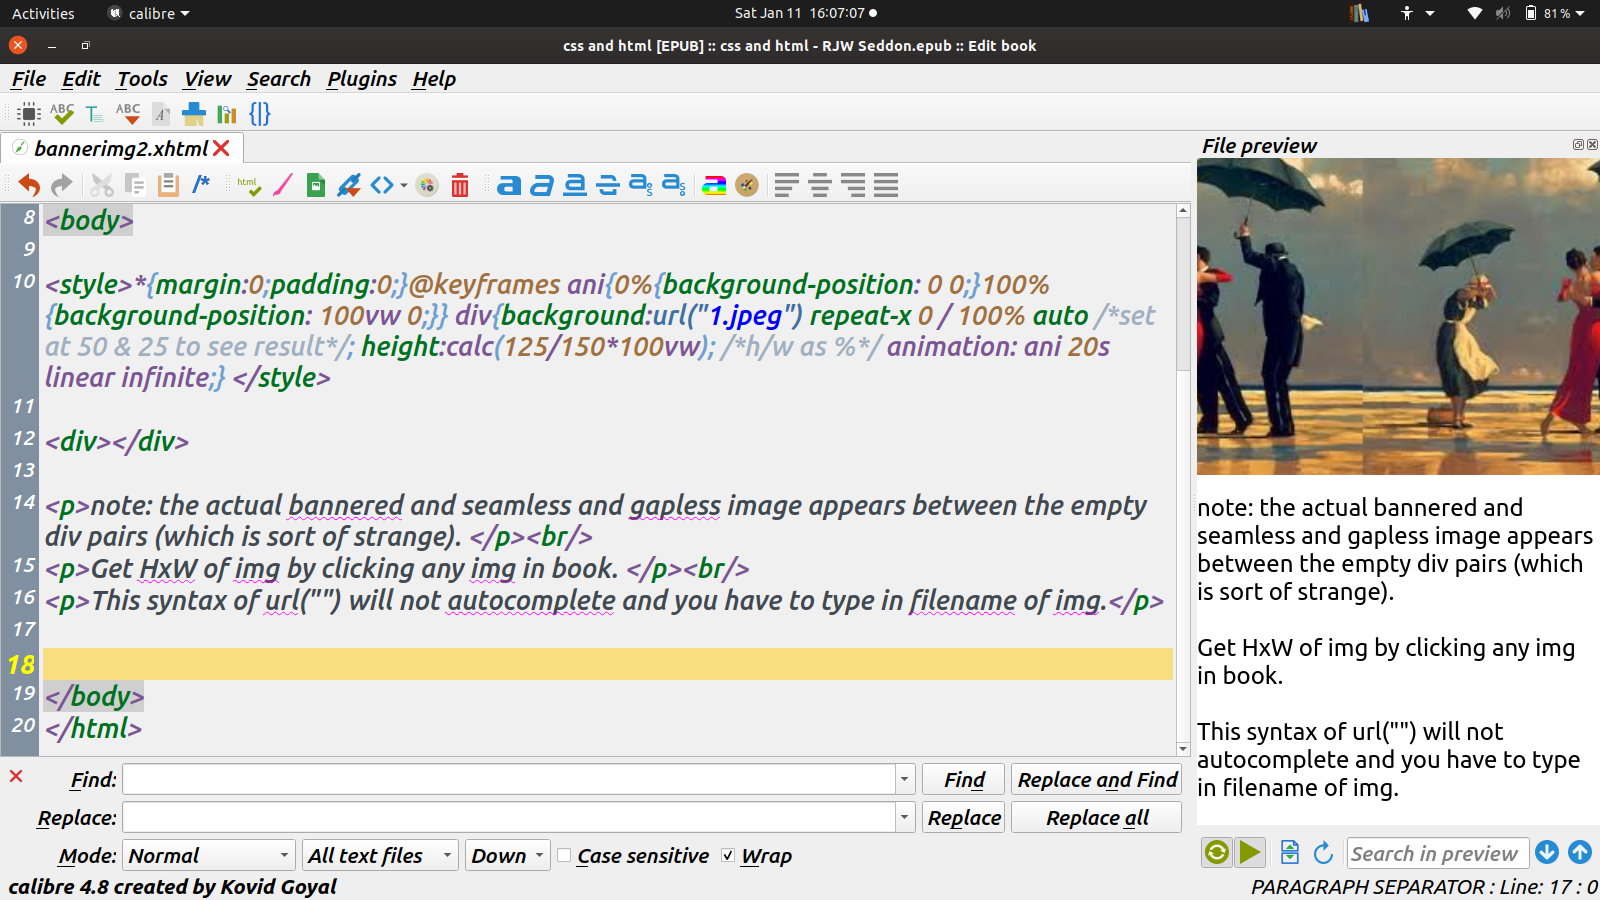Open the View menu

click(x=207, y=79)
